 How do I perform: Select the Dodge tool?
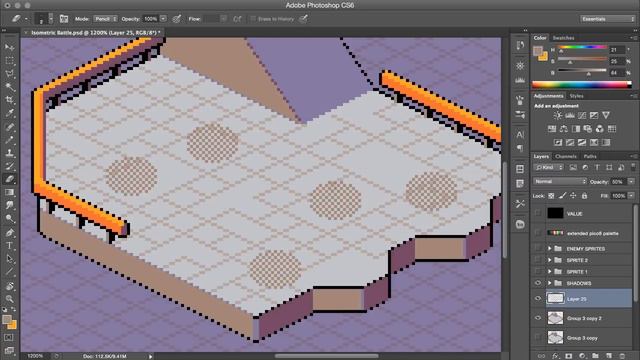point(9,219)
